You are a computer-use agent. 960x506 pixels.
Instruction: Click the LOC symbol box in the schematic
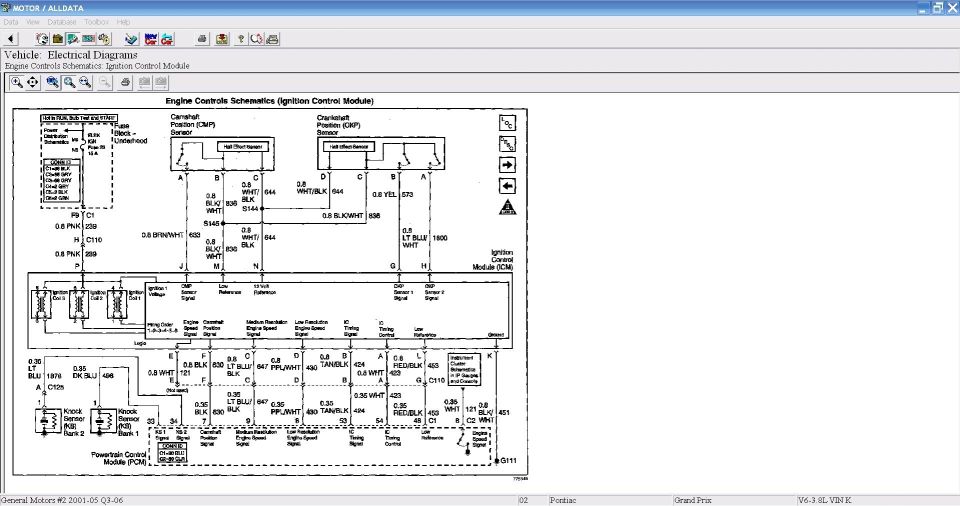point(507,123)
